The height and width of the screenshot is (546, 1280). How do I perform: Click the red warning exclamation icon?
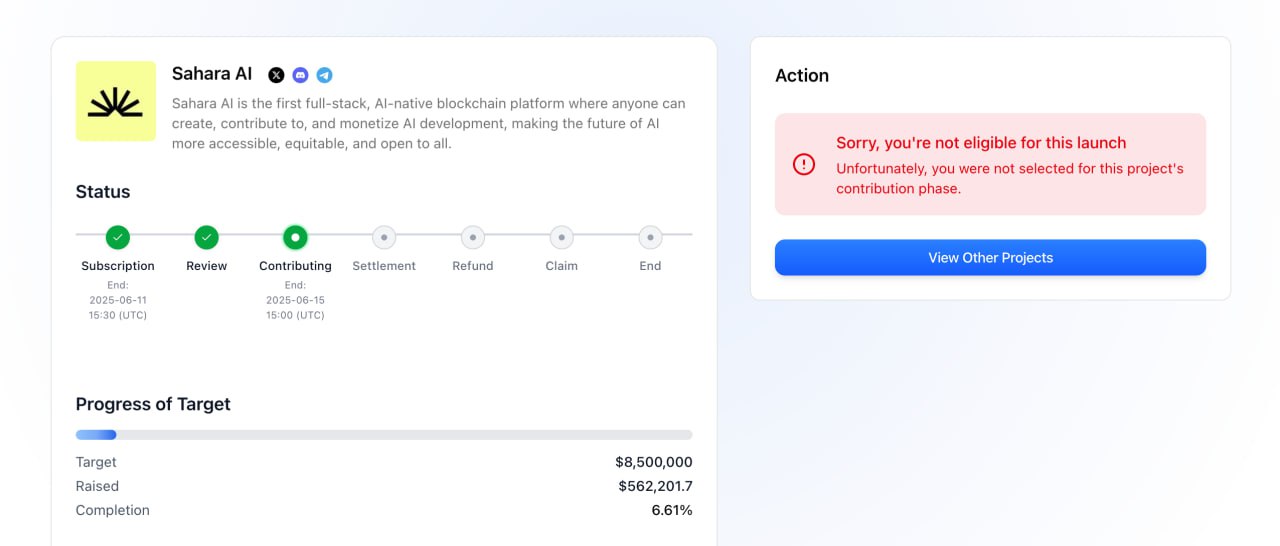tap(804, 164)
